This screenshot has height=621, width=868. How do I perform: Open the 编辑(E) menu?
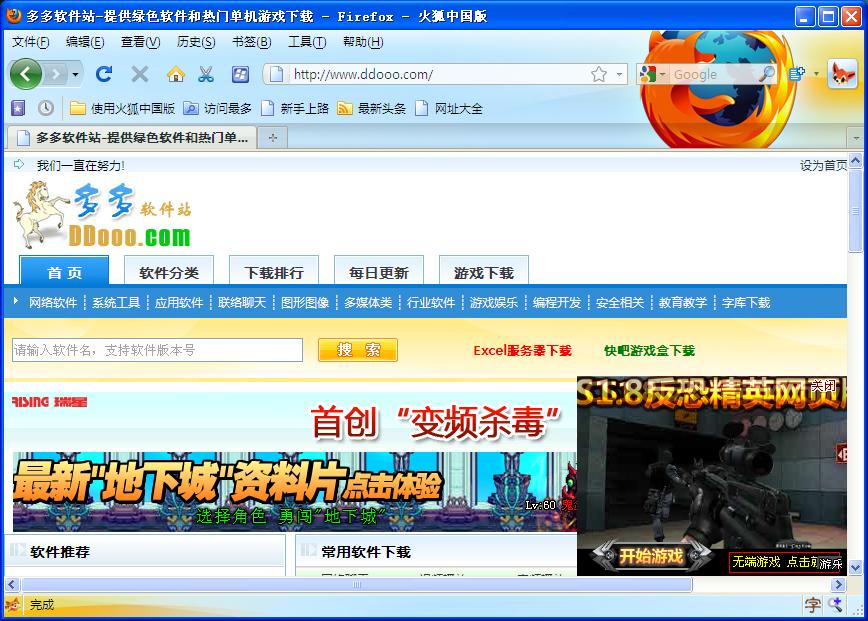click(85, 42)
